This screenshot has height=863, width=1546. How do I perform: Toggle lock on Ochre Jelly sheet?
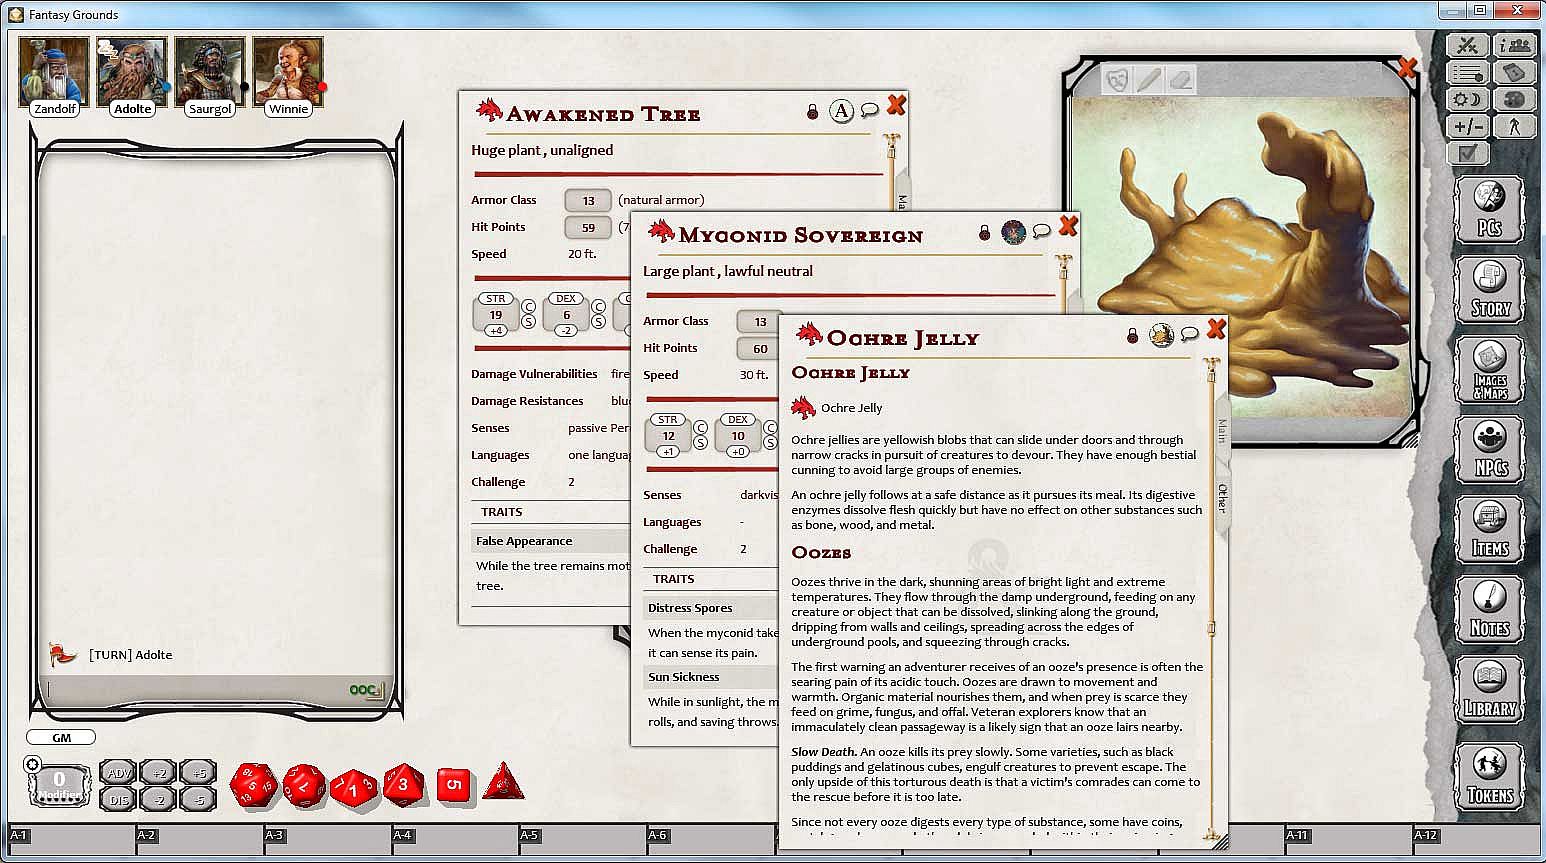pos(1132,336)
